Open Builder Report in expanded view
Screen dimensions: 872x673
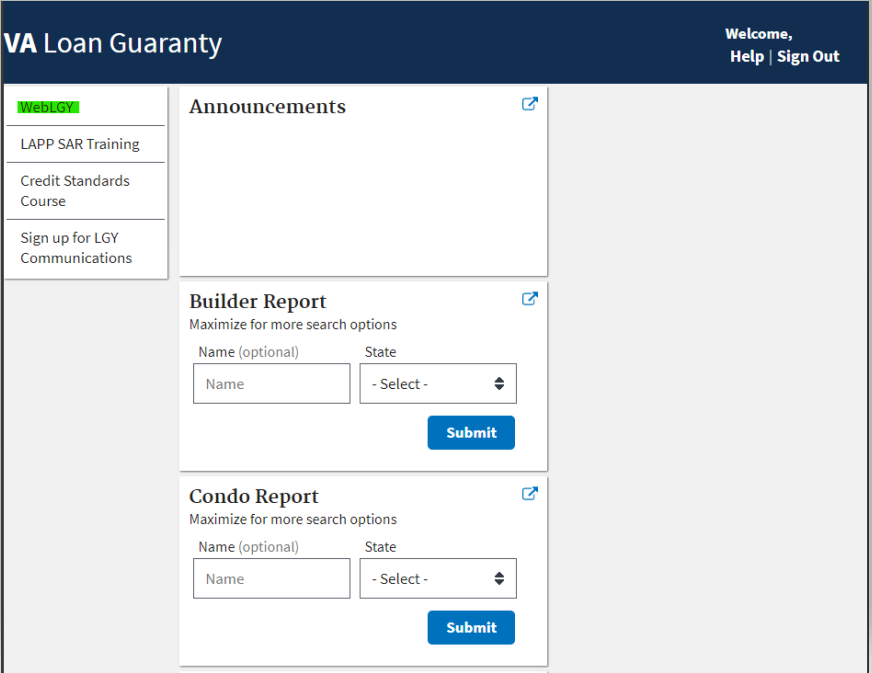pos(529,298)
